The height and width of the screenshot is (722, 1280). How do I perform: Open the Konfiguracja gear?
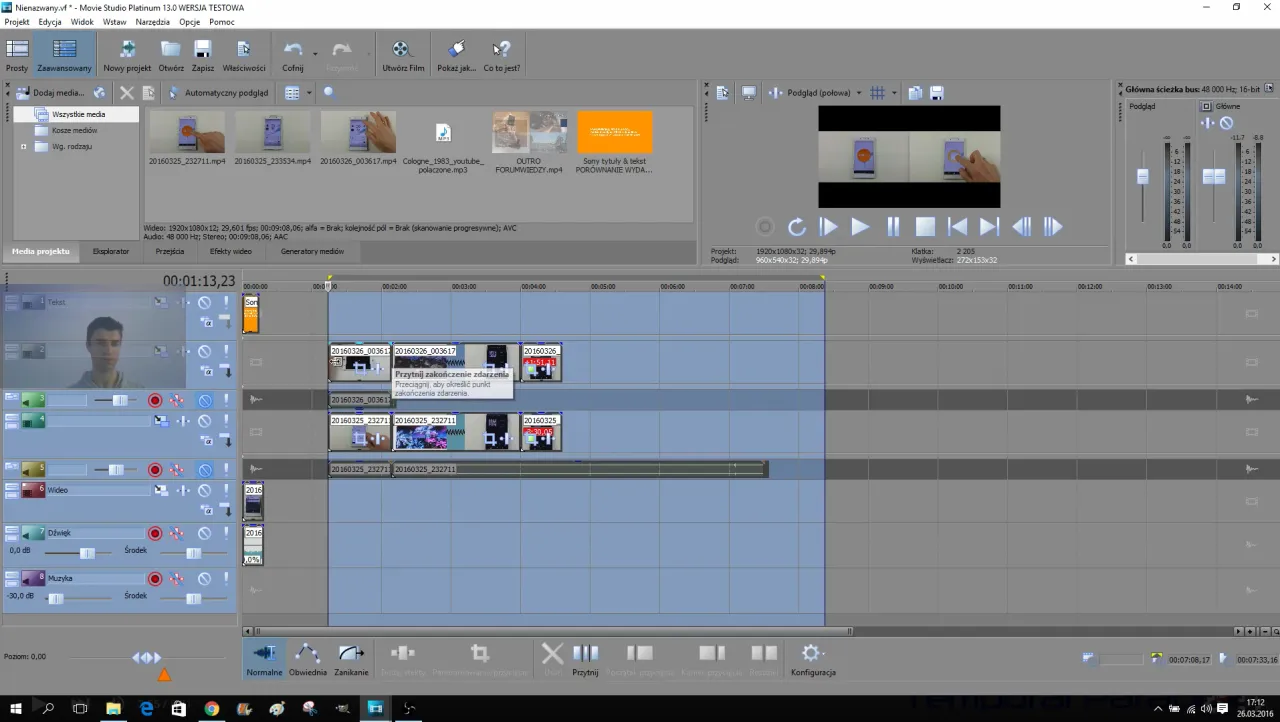point(813,660)
